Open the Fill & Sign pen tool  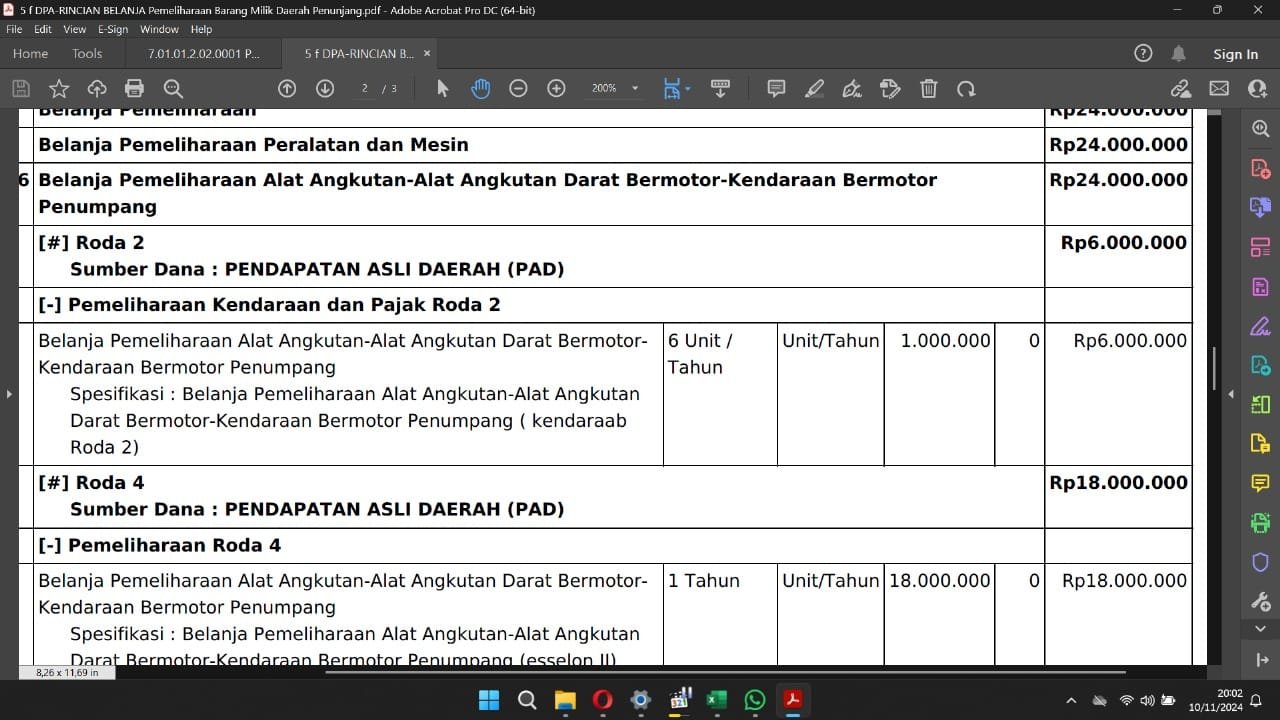(x=852, y=88)
